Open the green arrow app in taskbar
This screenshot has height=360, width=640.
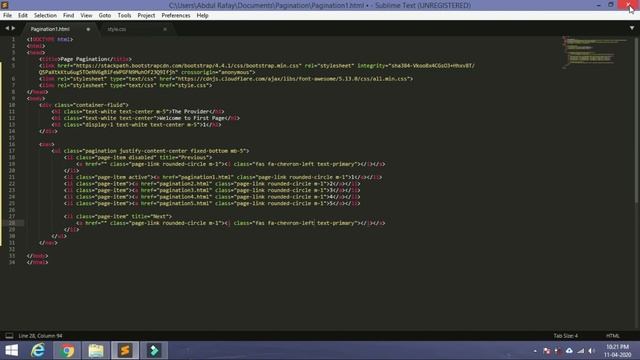click(x=154, y=351)
